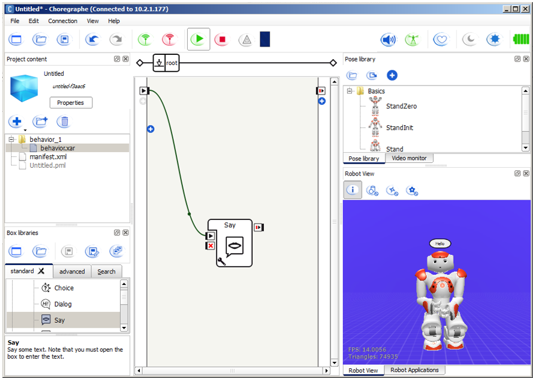This screenshot has width=534, height=382.
Task: Click the Properties button
Action: [70, 103]
